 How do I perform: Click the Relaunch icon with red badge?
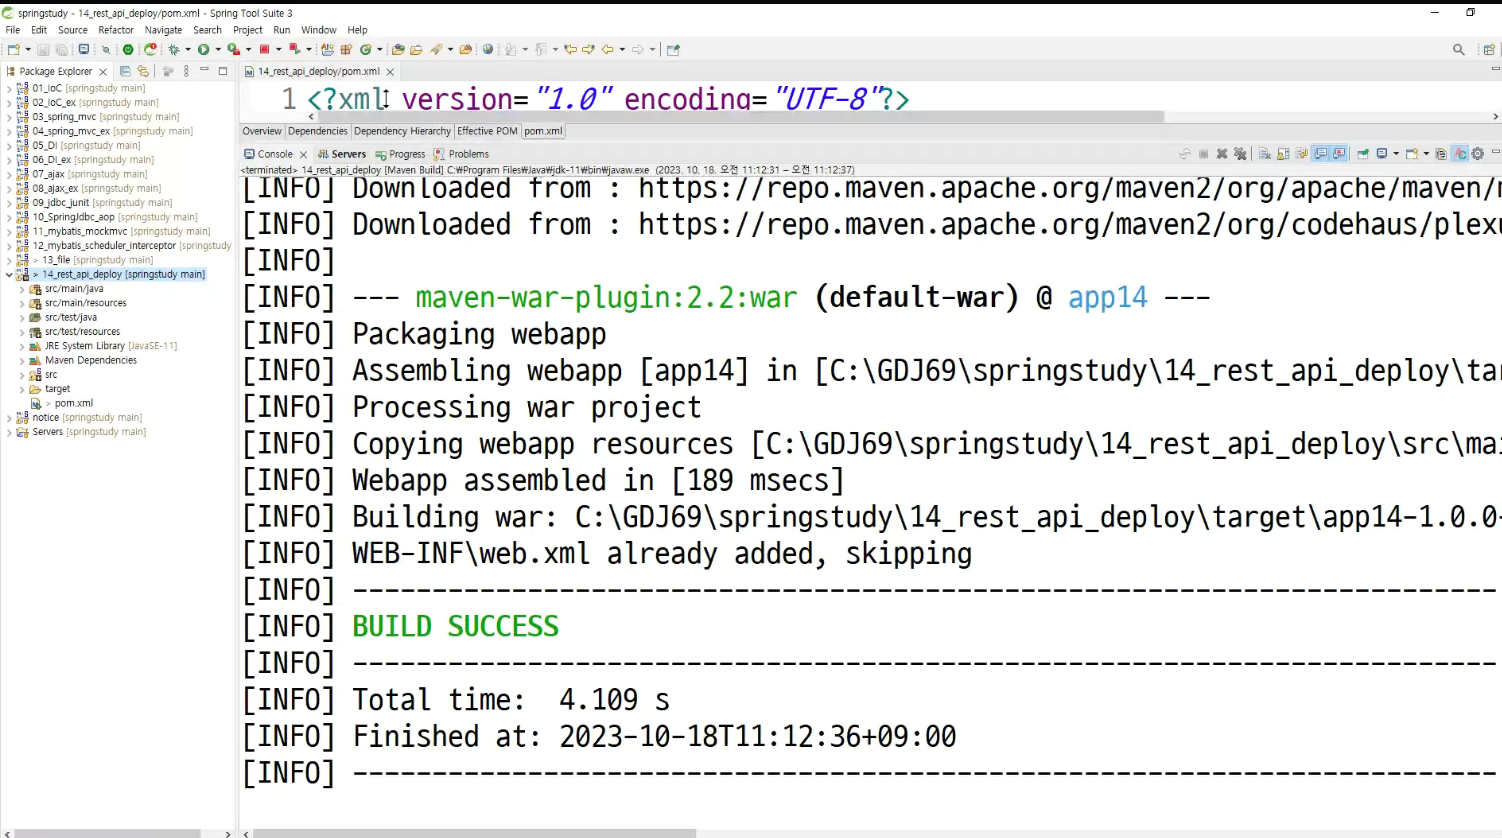[x=150, y=49]
